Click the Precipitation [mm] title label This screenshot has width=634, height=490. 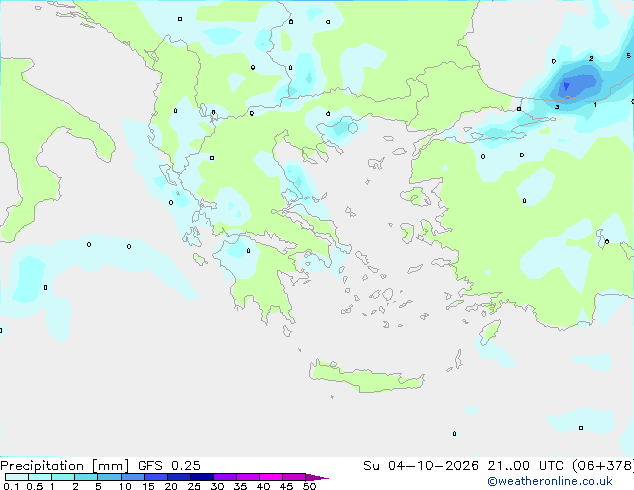pyautogui.click(x=65, y=466)
